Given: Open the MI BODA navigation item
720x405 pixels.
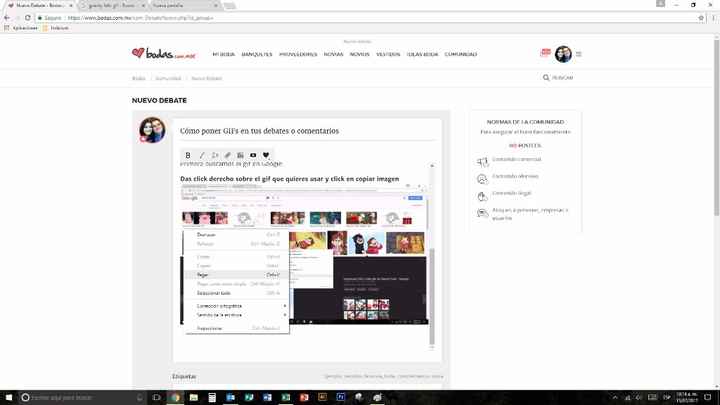Looking at the screenshot, I should point(224,54).
